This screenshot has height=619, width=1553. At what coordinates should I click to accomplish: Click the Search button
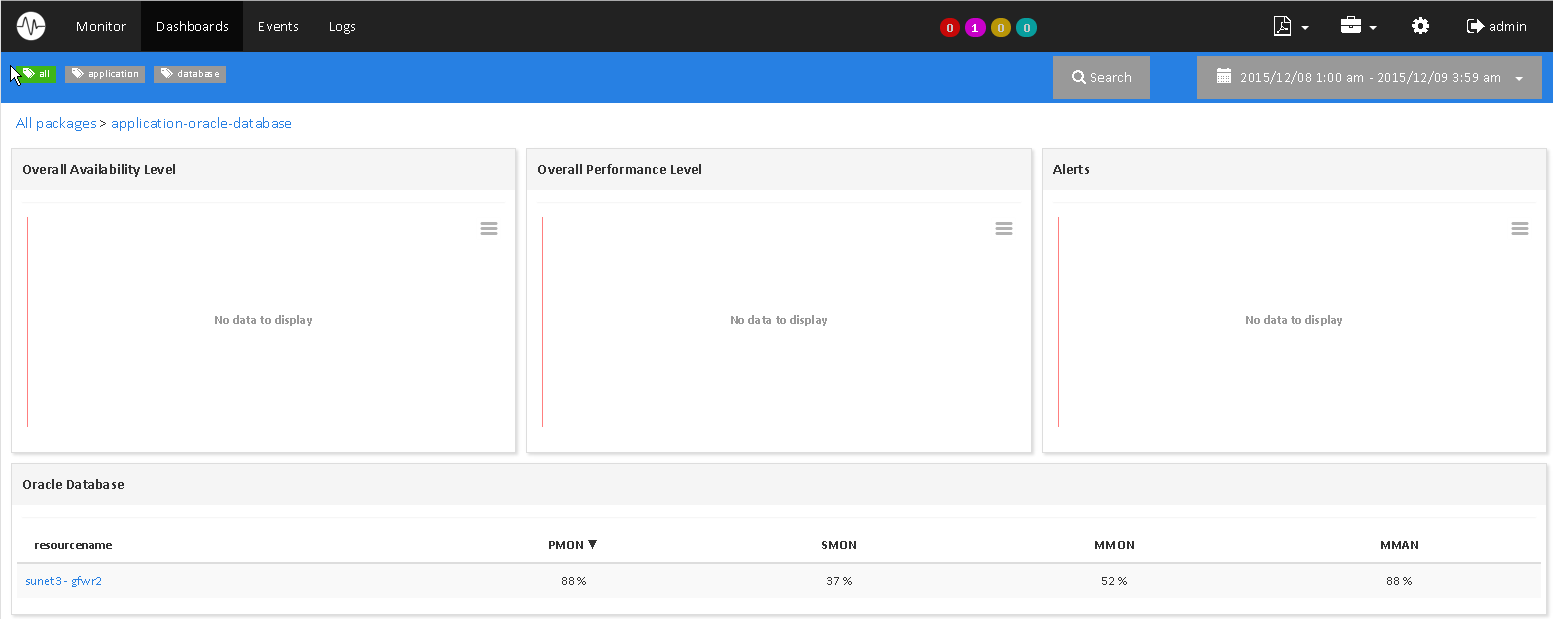coord(1101,78)
